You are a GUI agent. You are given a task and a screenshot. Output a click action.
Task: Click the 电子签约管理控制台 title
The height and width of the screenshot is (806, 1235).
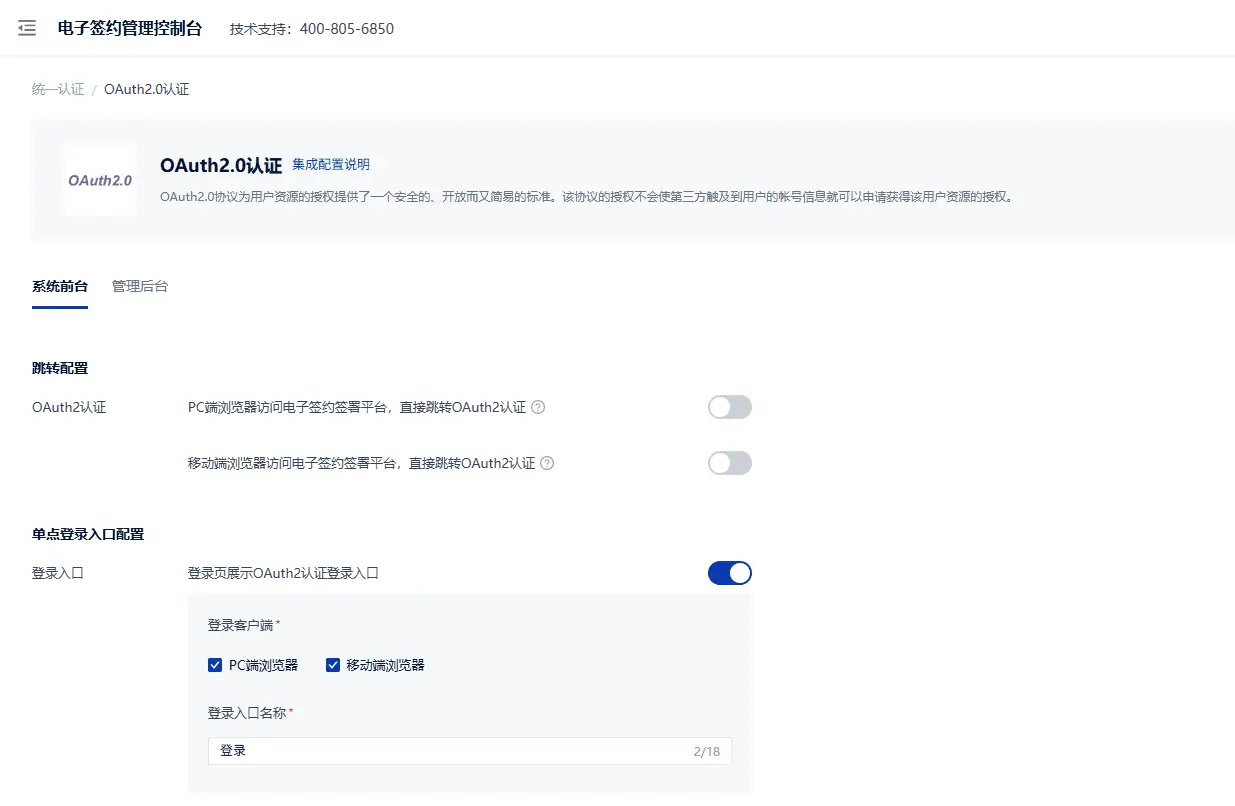130,28
